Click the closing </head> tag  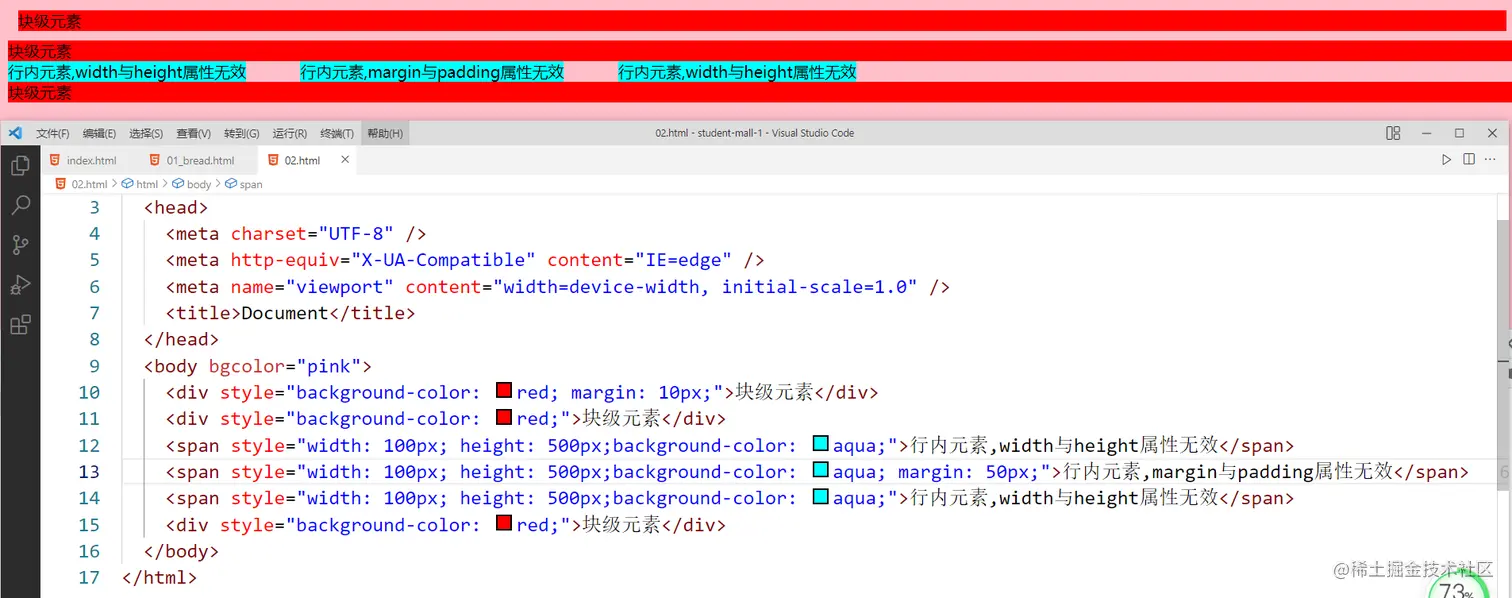coord(181,340)
